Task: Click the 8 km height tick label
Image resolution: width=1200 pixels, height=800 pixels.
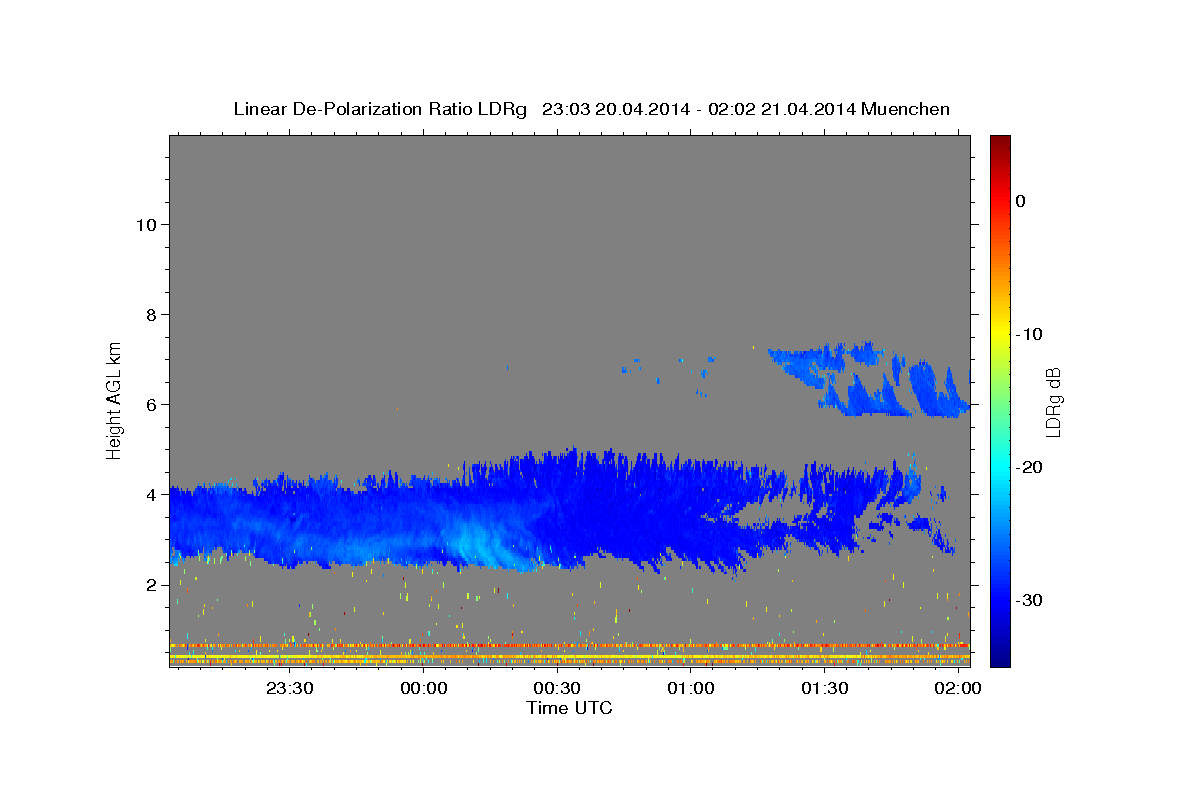Action: click(x=150, y=314)
